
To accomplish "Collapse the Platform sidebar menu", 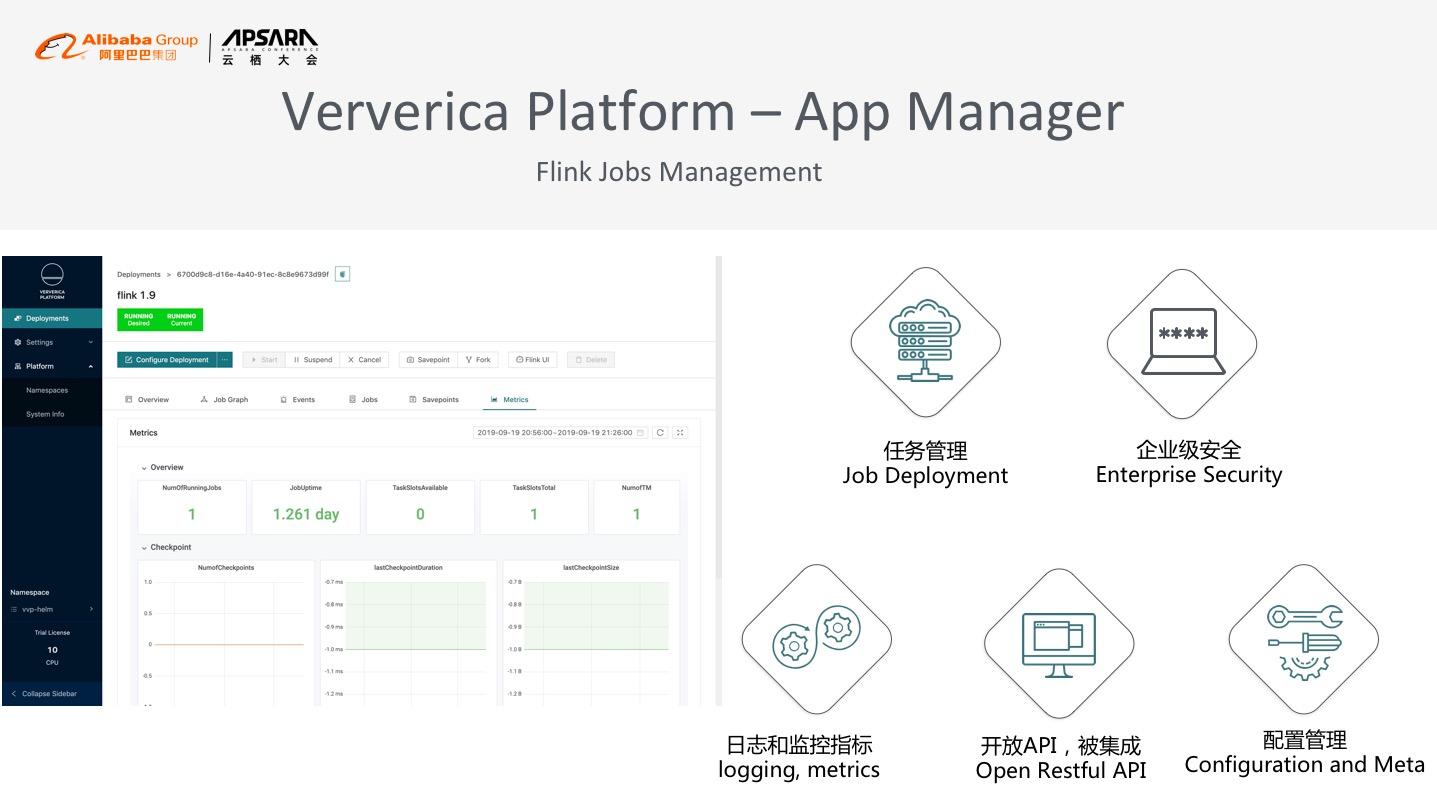I will click(52, 366).
